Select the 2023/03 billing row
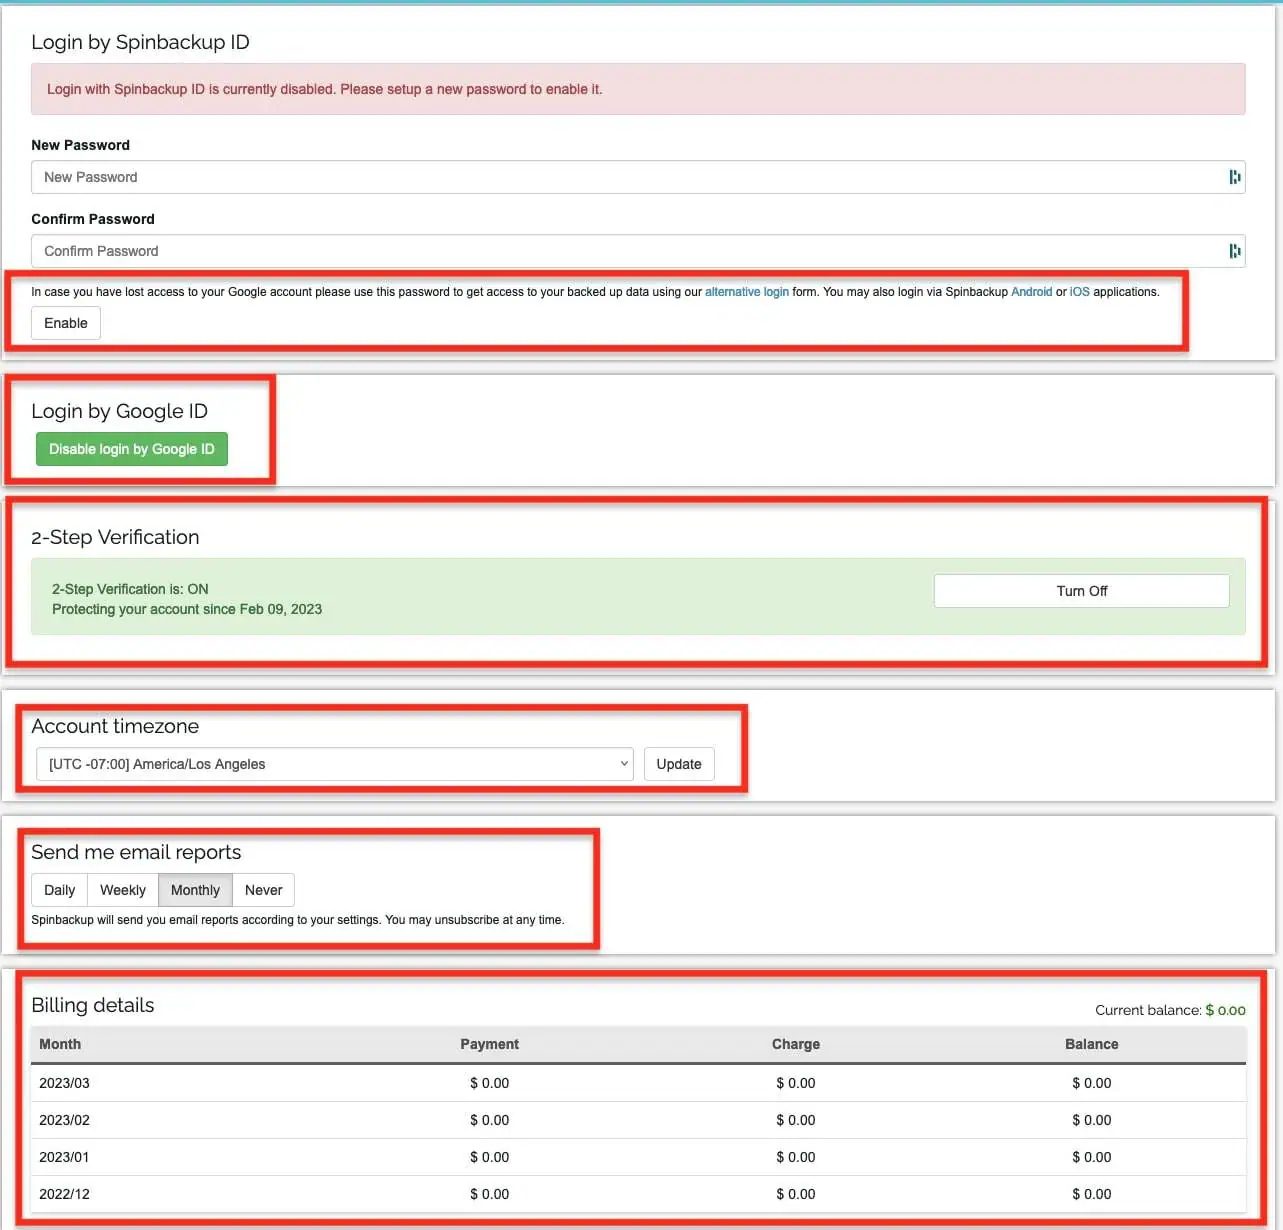Viewport: 1283px width, 1230px height. tap(64, 1083)
